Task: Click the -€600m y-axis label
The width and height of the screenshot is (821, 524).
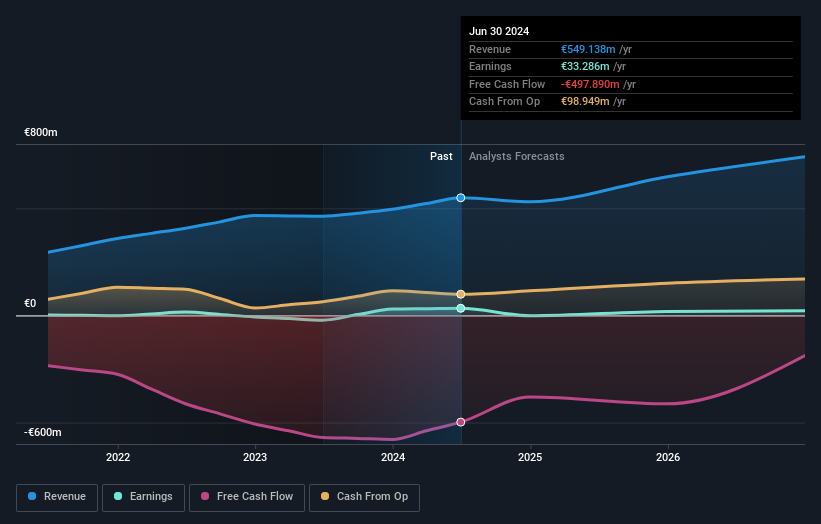Action: tap(42, 432)
